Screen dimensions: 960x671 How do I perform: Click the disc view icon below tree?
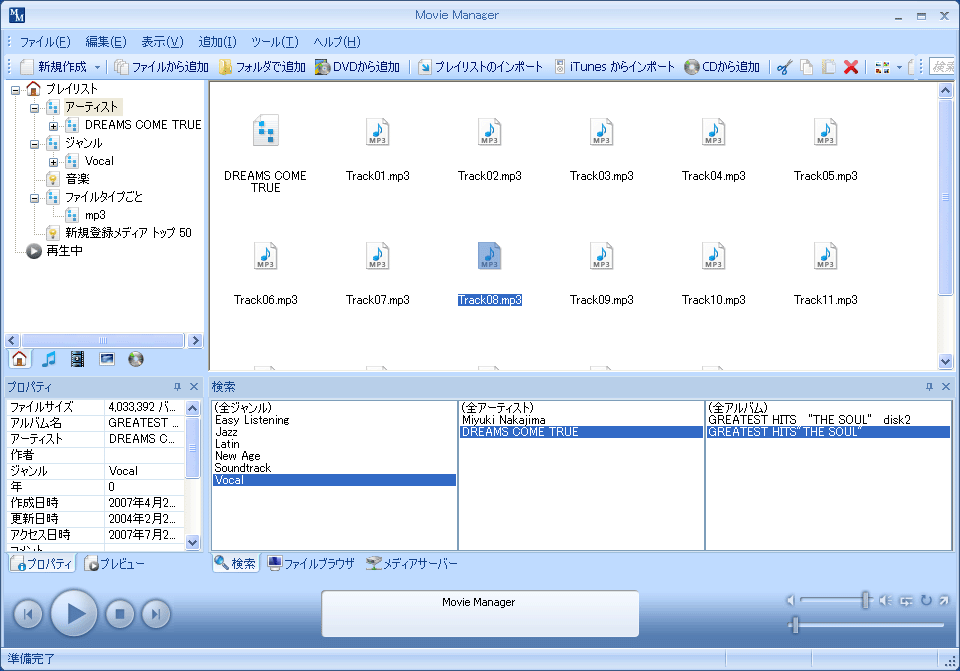pyautogui.click(x=135, y=359)
